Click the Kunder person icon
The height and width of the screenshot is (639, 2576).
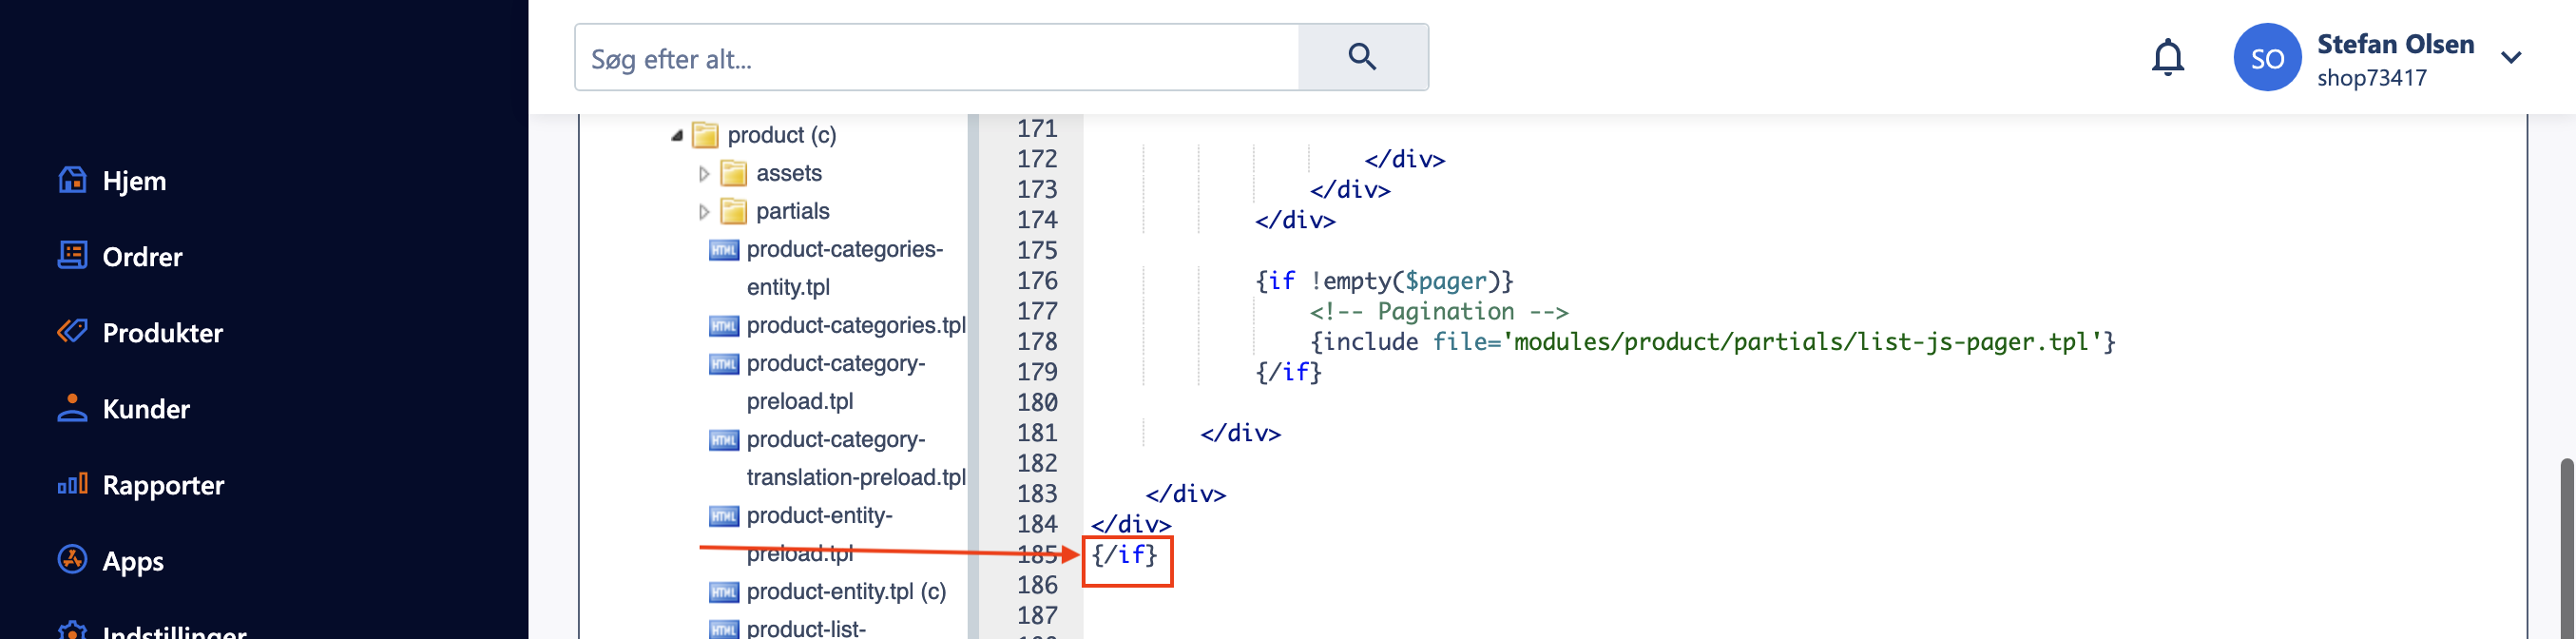[x=72, y=408]
